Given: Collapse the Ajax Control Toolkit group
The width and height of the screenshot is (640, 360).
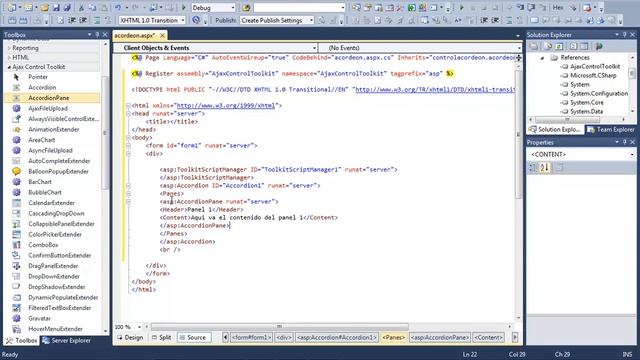Looking at the screenshot, I should (x=9, y=67).
